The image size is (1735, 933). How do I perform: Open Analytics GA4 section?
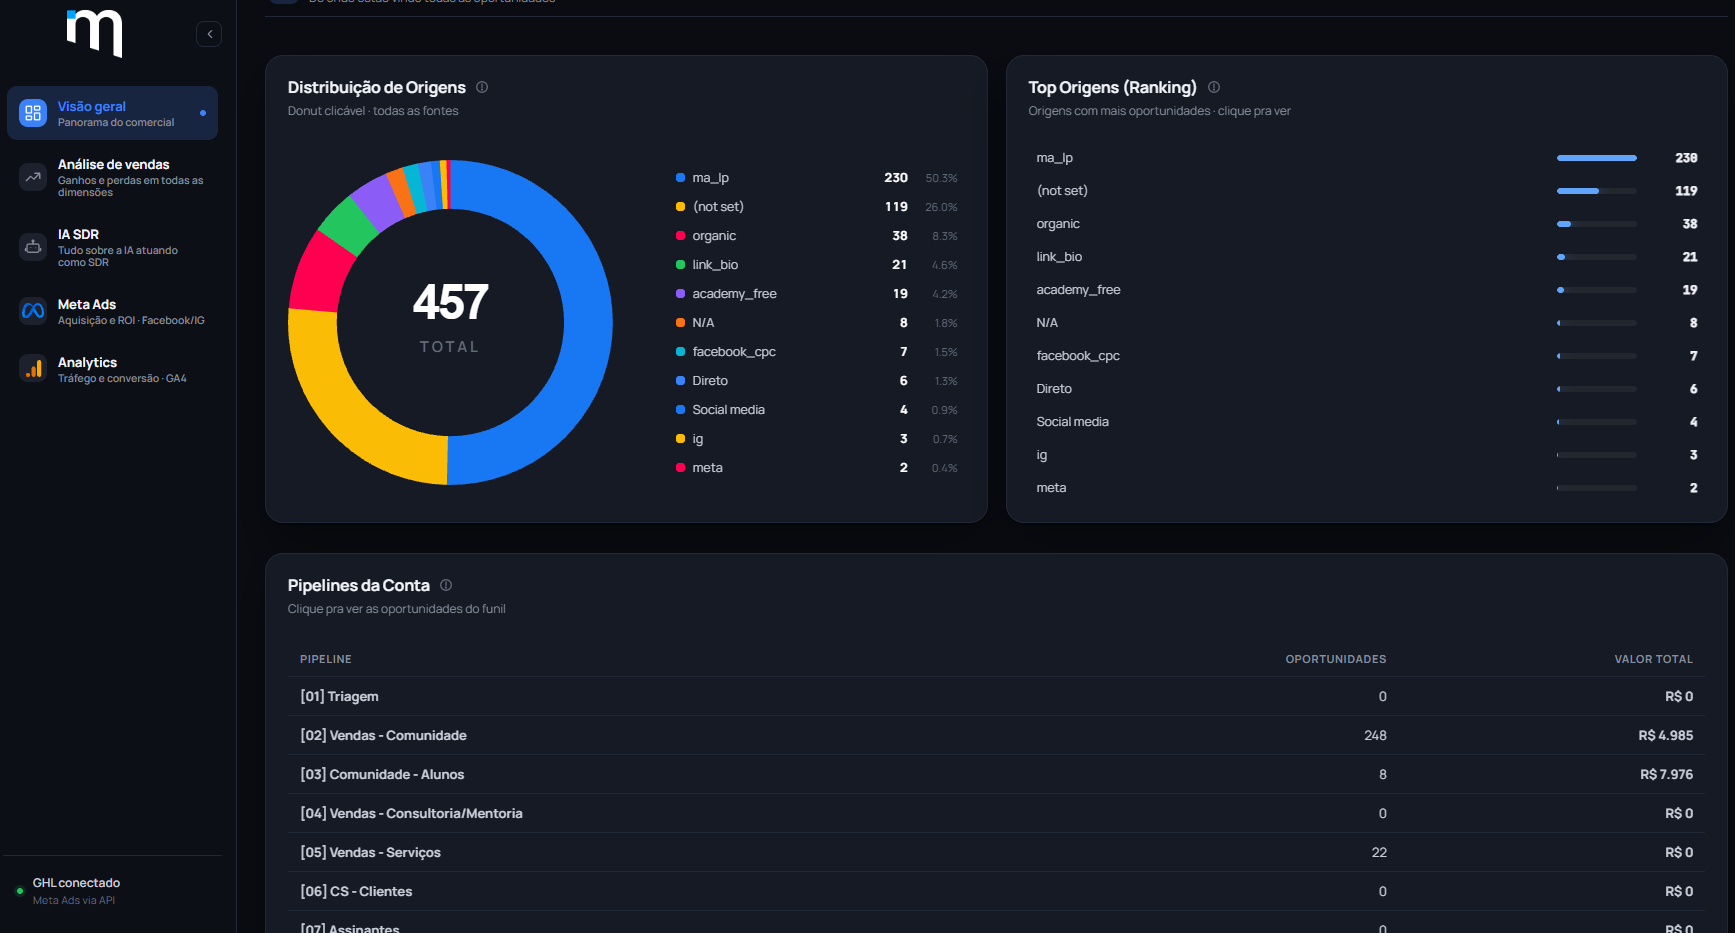[112, 369]
